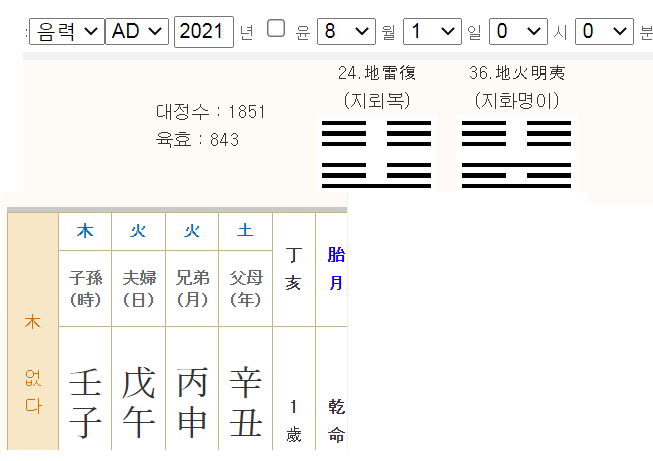
Task: Expand the month dropdown showing 8
Action: (346, 31)
